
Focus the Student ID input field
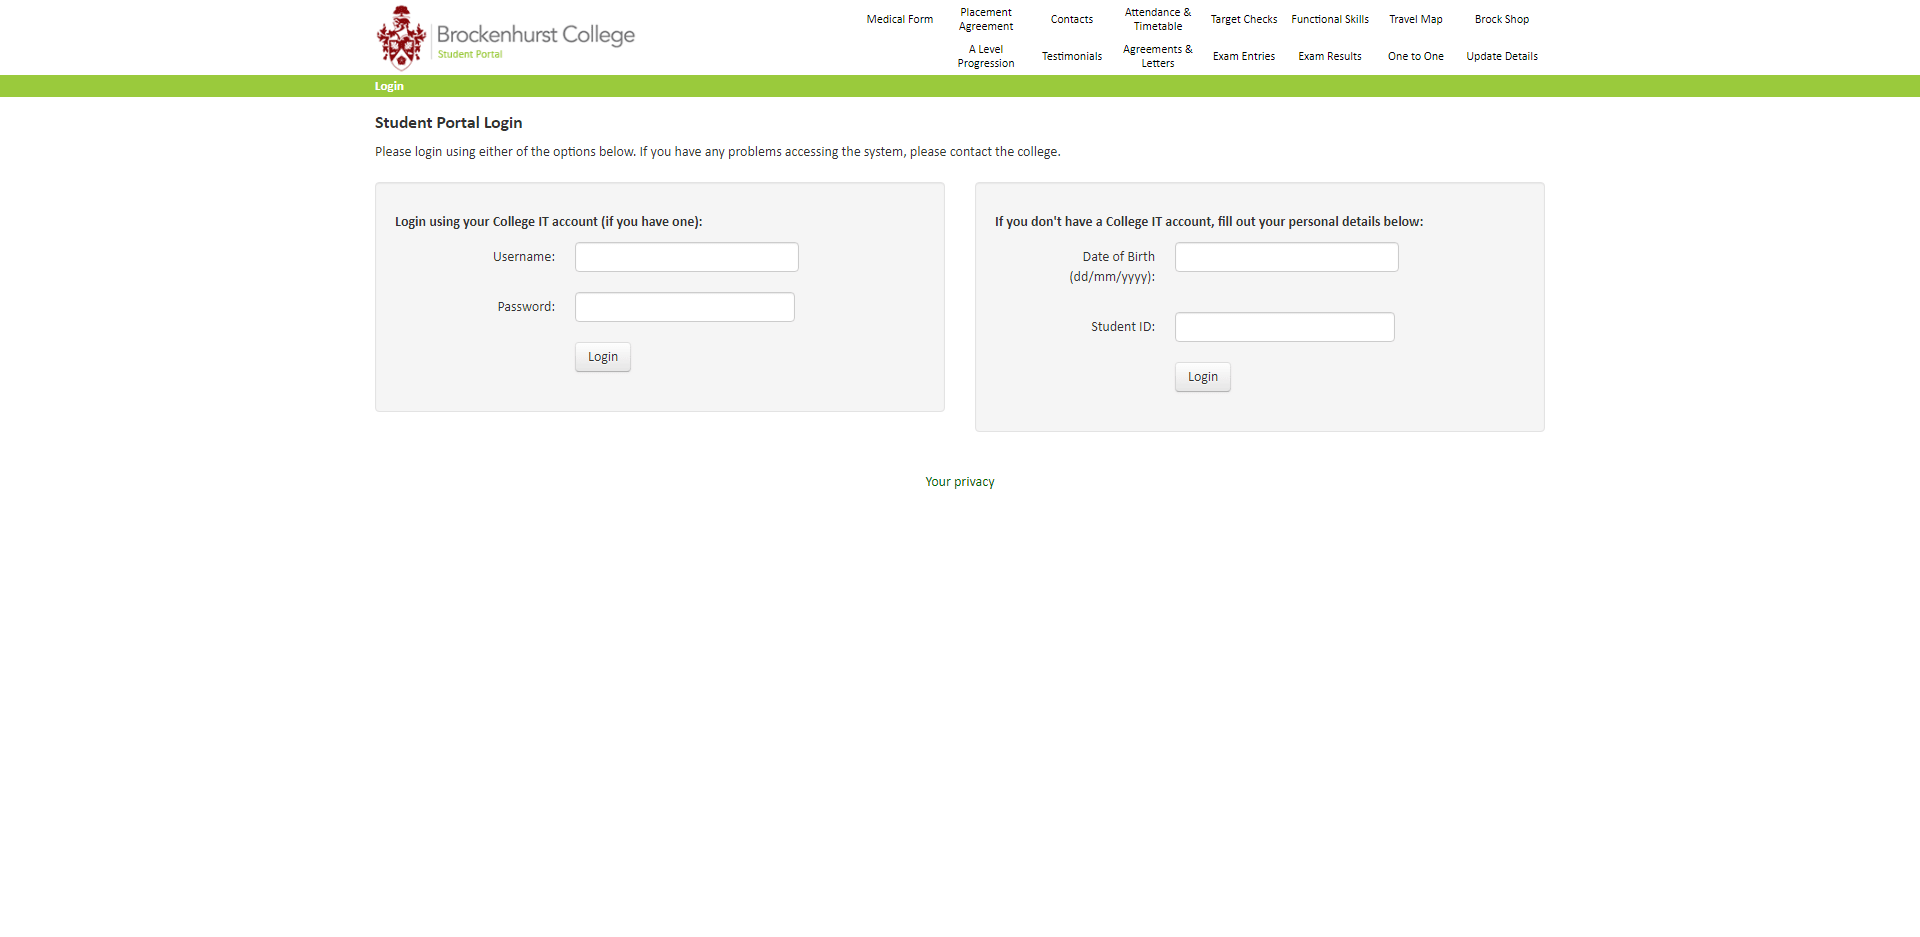[x=1285, y=327]
